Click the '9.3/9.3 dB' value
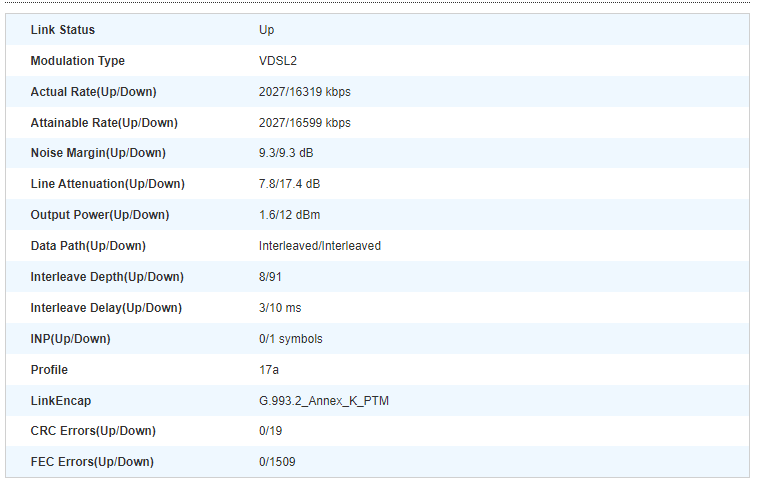 coord(286,153)
